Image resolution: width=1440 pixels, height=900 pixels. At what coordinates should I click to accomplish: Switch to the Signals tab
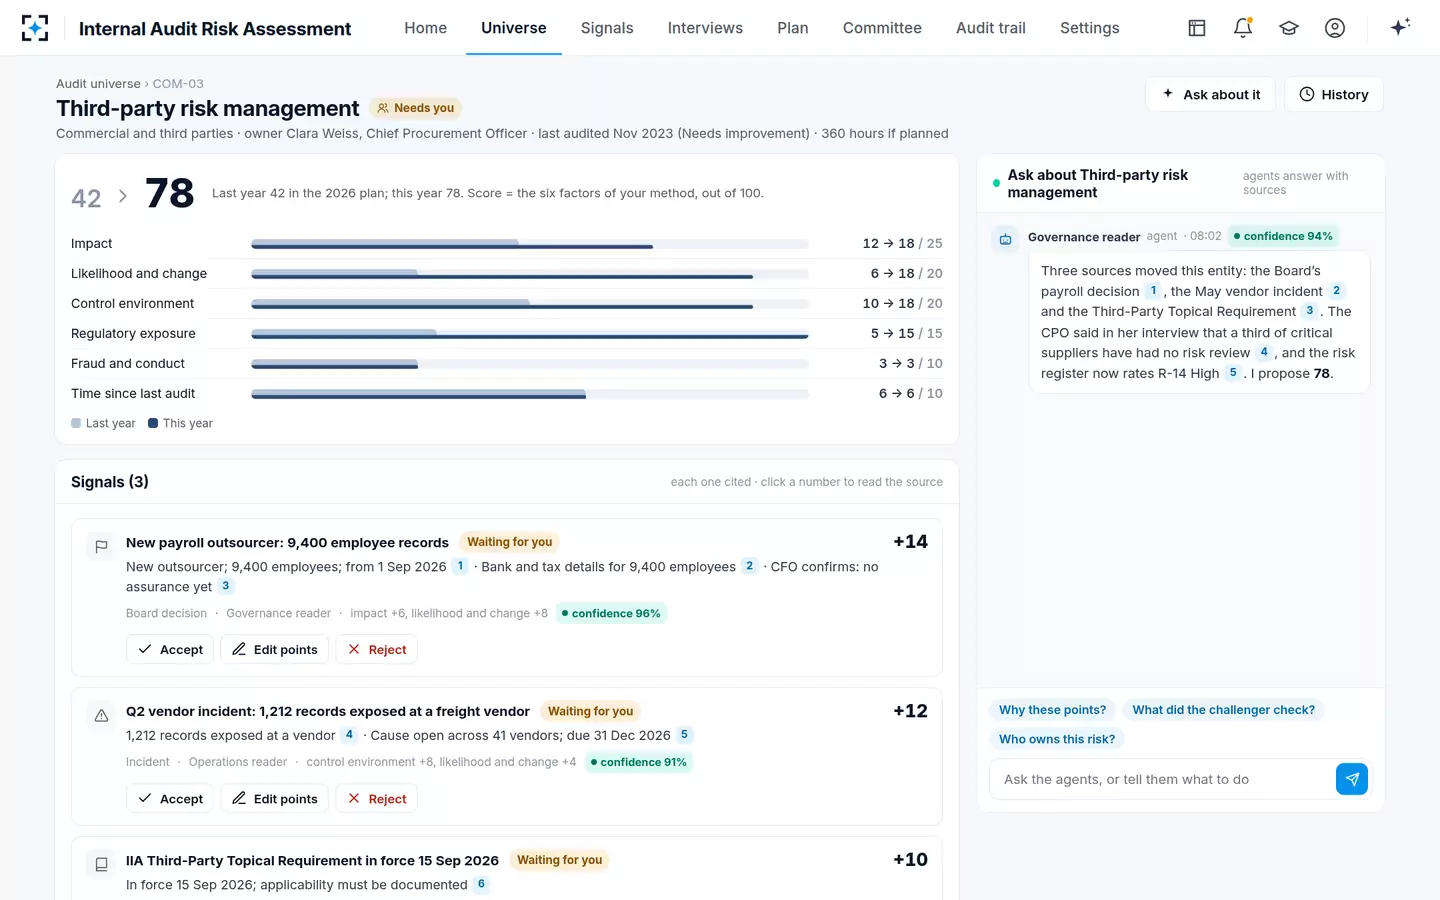coord(607,28)
